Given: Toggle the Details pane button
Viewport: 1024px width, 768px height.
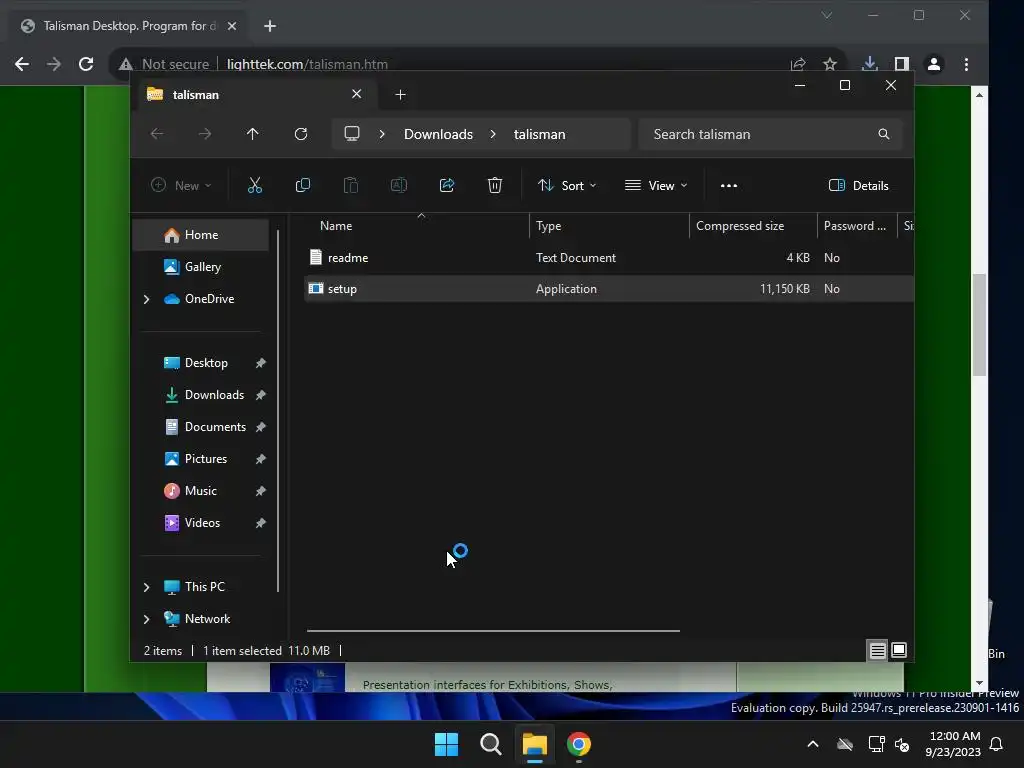Looking at the screenshot, I should click(x=858, y=185).
